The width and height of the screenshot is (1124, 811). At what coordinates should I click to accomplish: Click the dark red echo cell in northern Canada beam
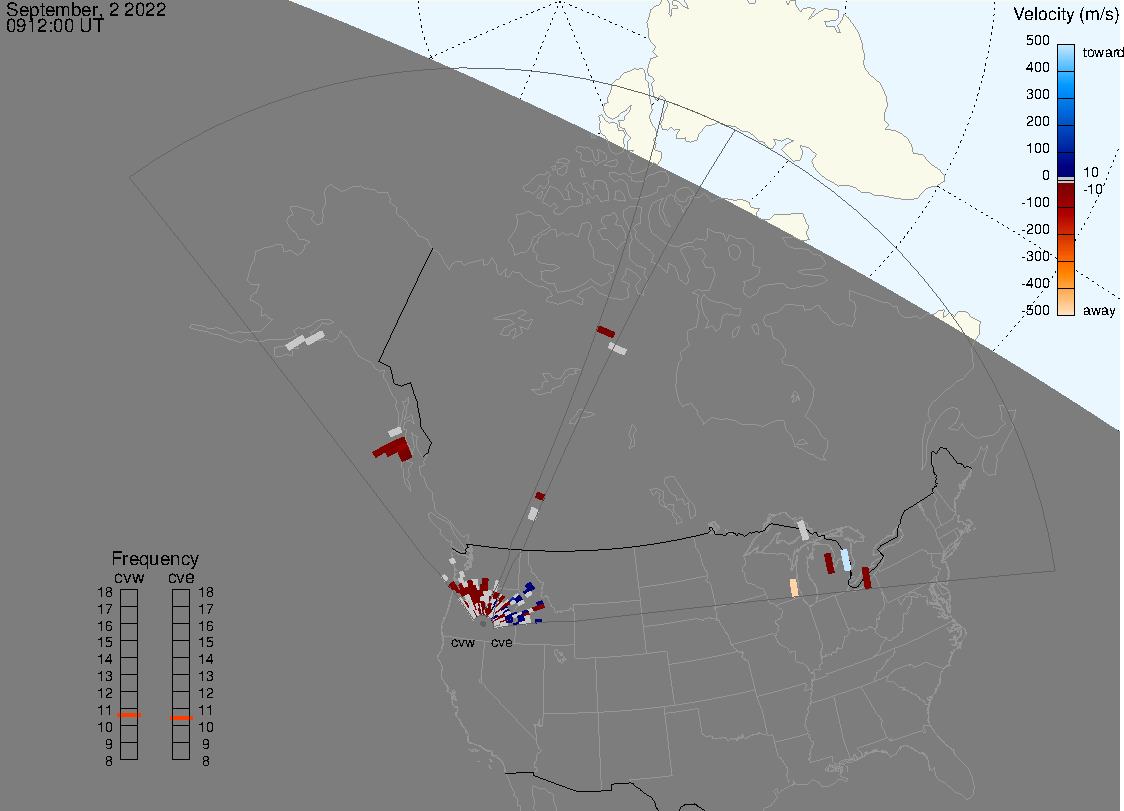pyautogui.click(x=606, y=331)
